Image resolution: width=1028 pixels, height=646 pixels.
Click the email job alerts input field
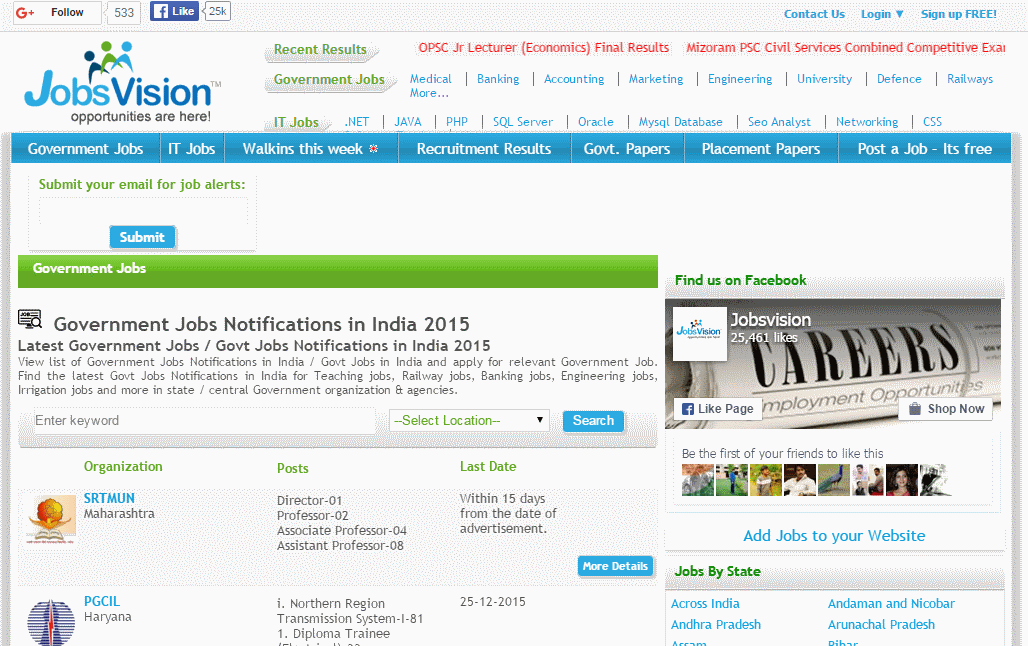(143, 211)
